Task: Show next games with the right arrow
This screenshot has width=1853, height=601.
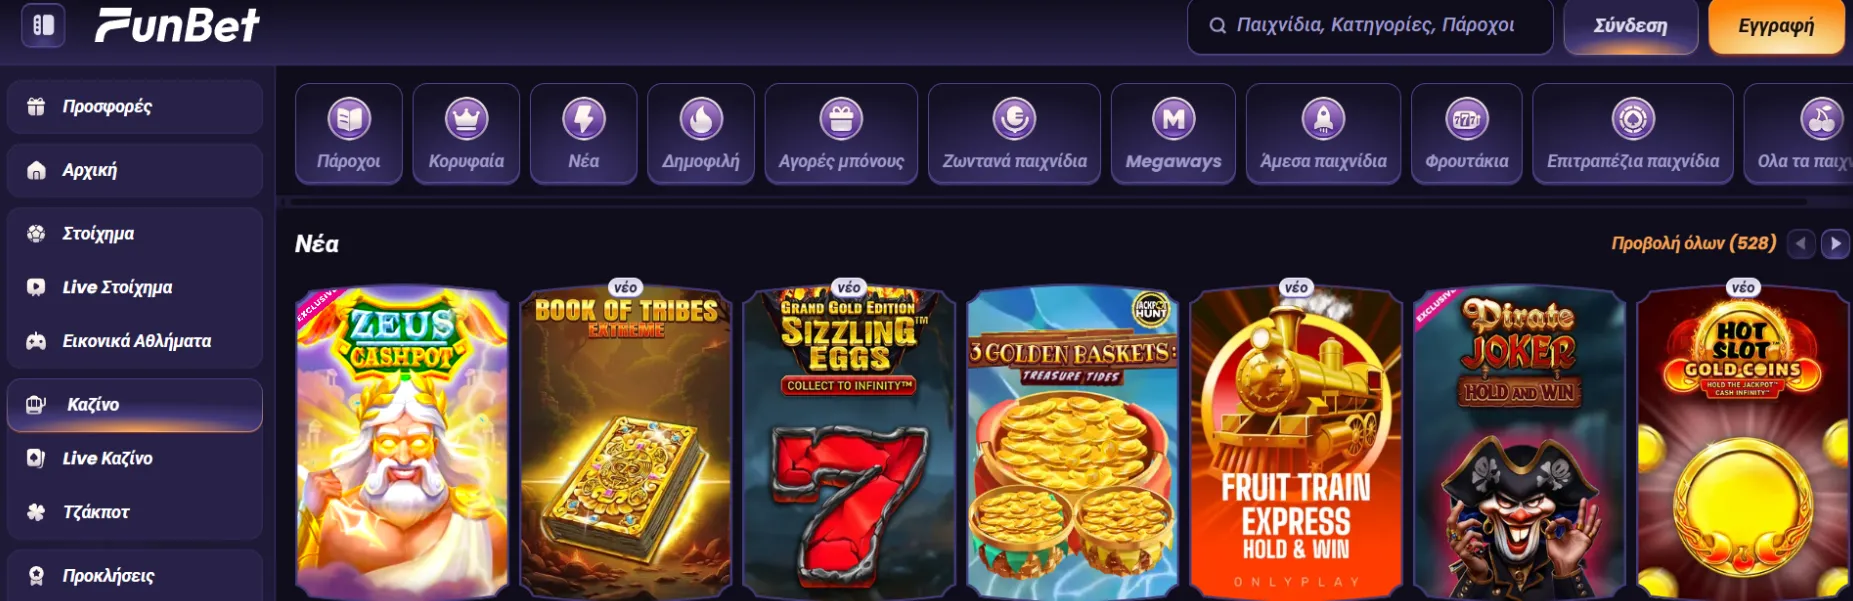Action: (1835, 244)
